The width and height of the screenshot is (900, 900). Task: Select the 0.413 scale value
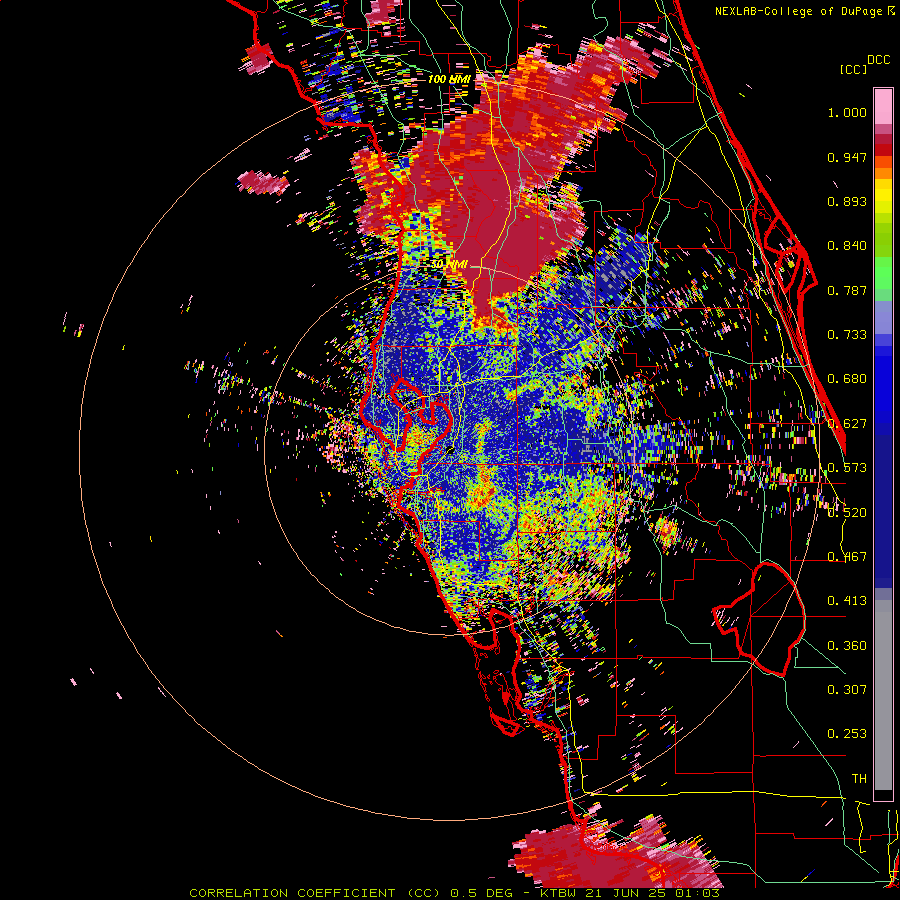tap(847, 601)
